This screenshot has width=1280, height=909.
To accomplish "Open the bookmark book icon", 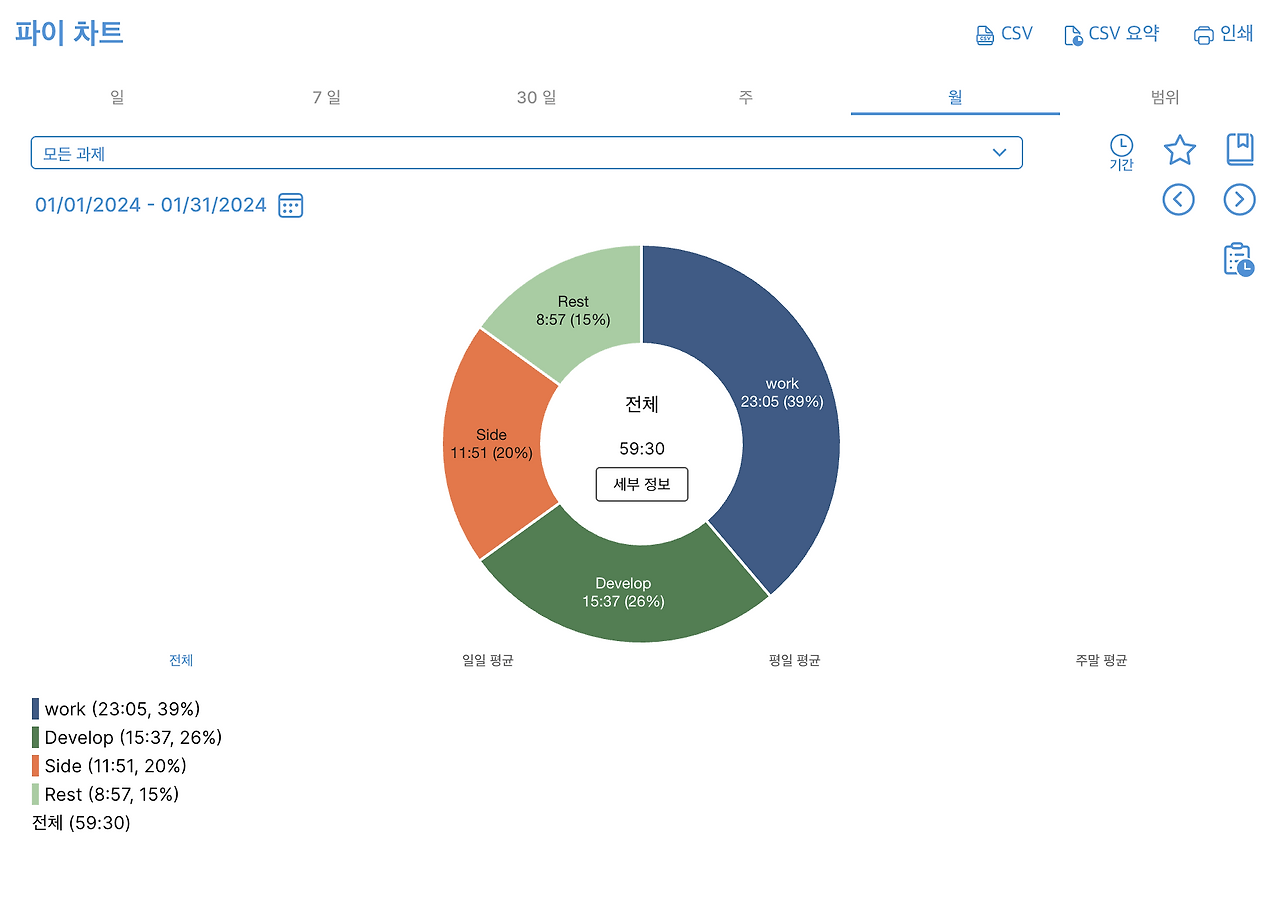I will (x=1240, y=150).
